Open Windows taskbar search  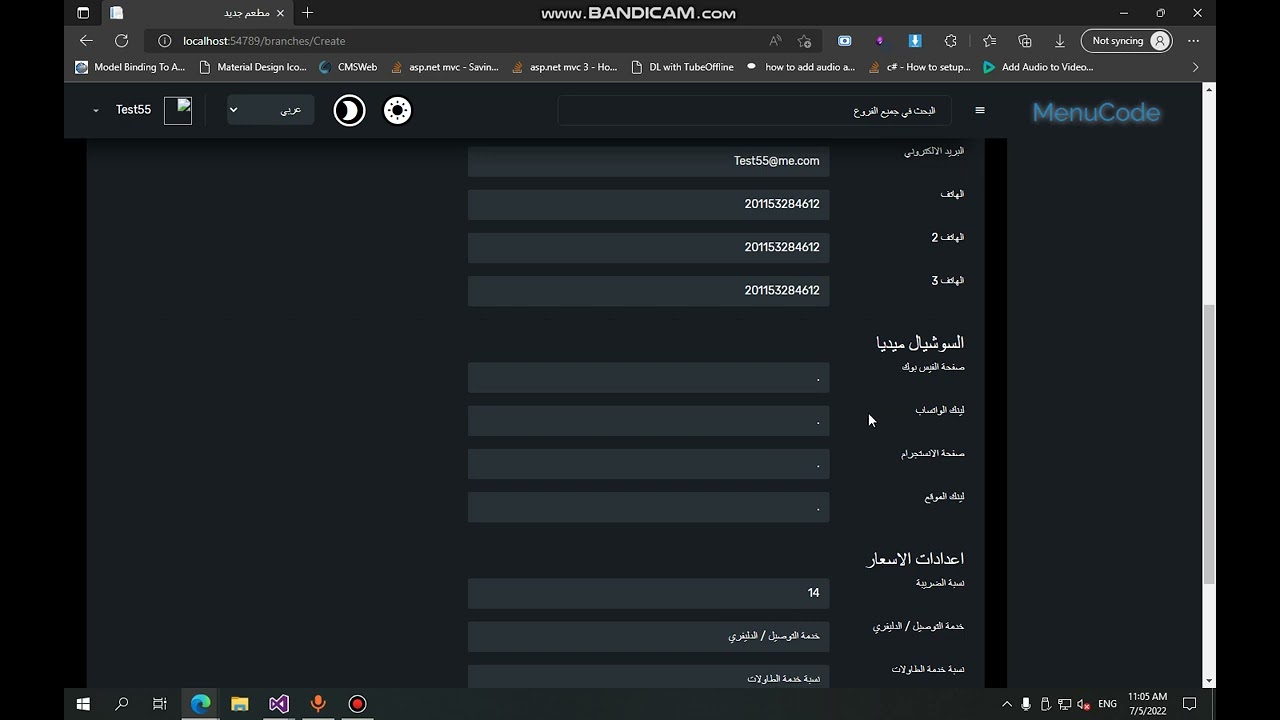pyautogui.click(x=122, y=704)
